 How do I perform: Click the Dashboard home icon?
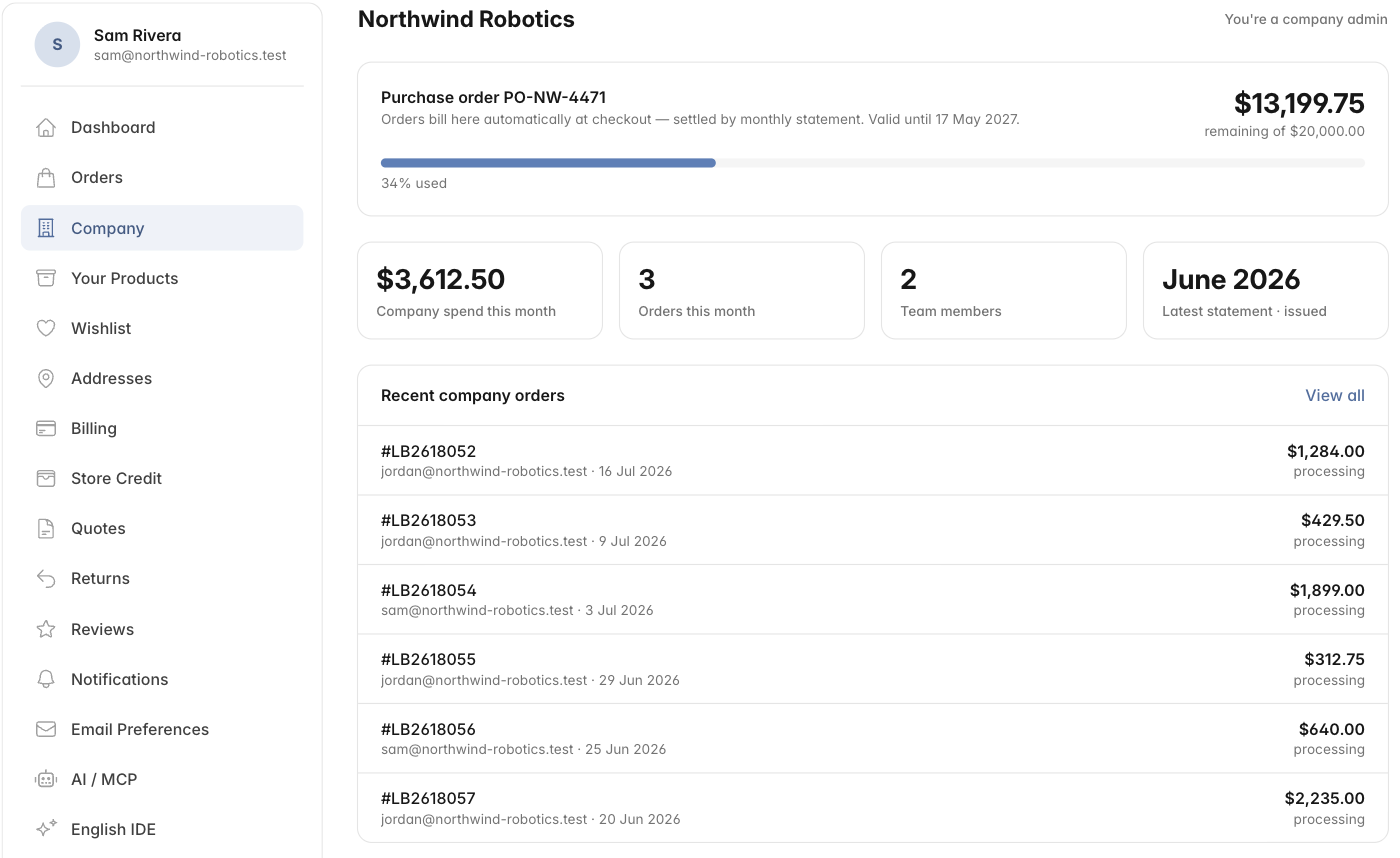pos(45,127)
